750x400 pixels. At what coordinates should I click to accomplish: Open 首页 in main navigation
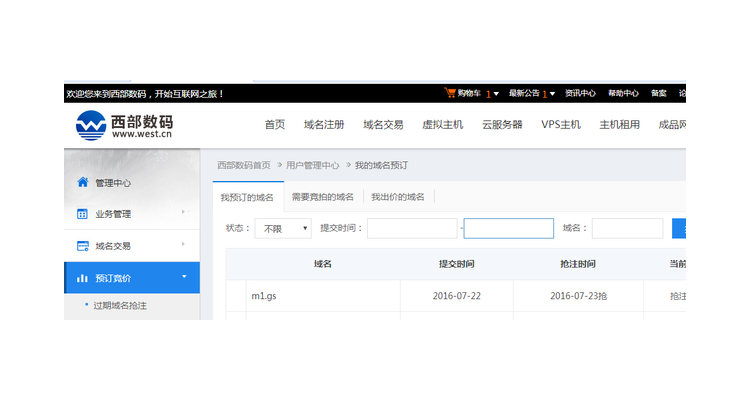point(275,125)
